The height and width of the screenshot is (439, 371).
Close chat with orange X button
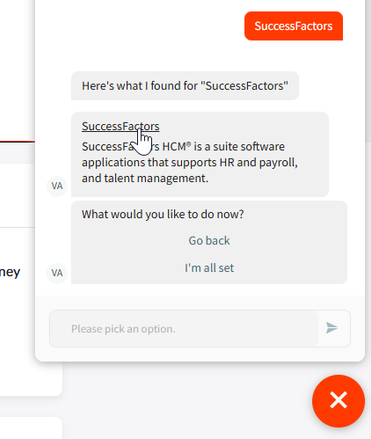point(338,400)
